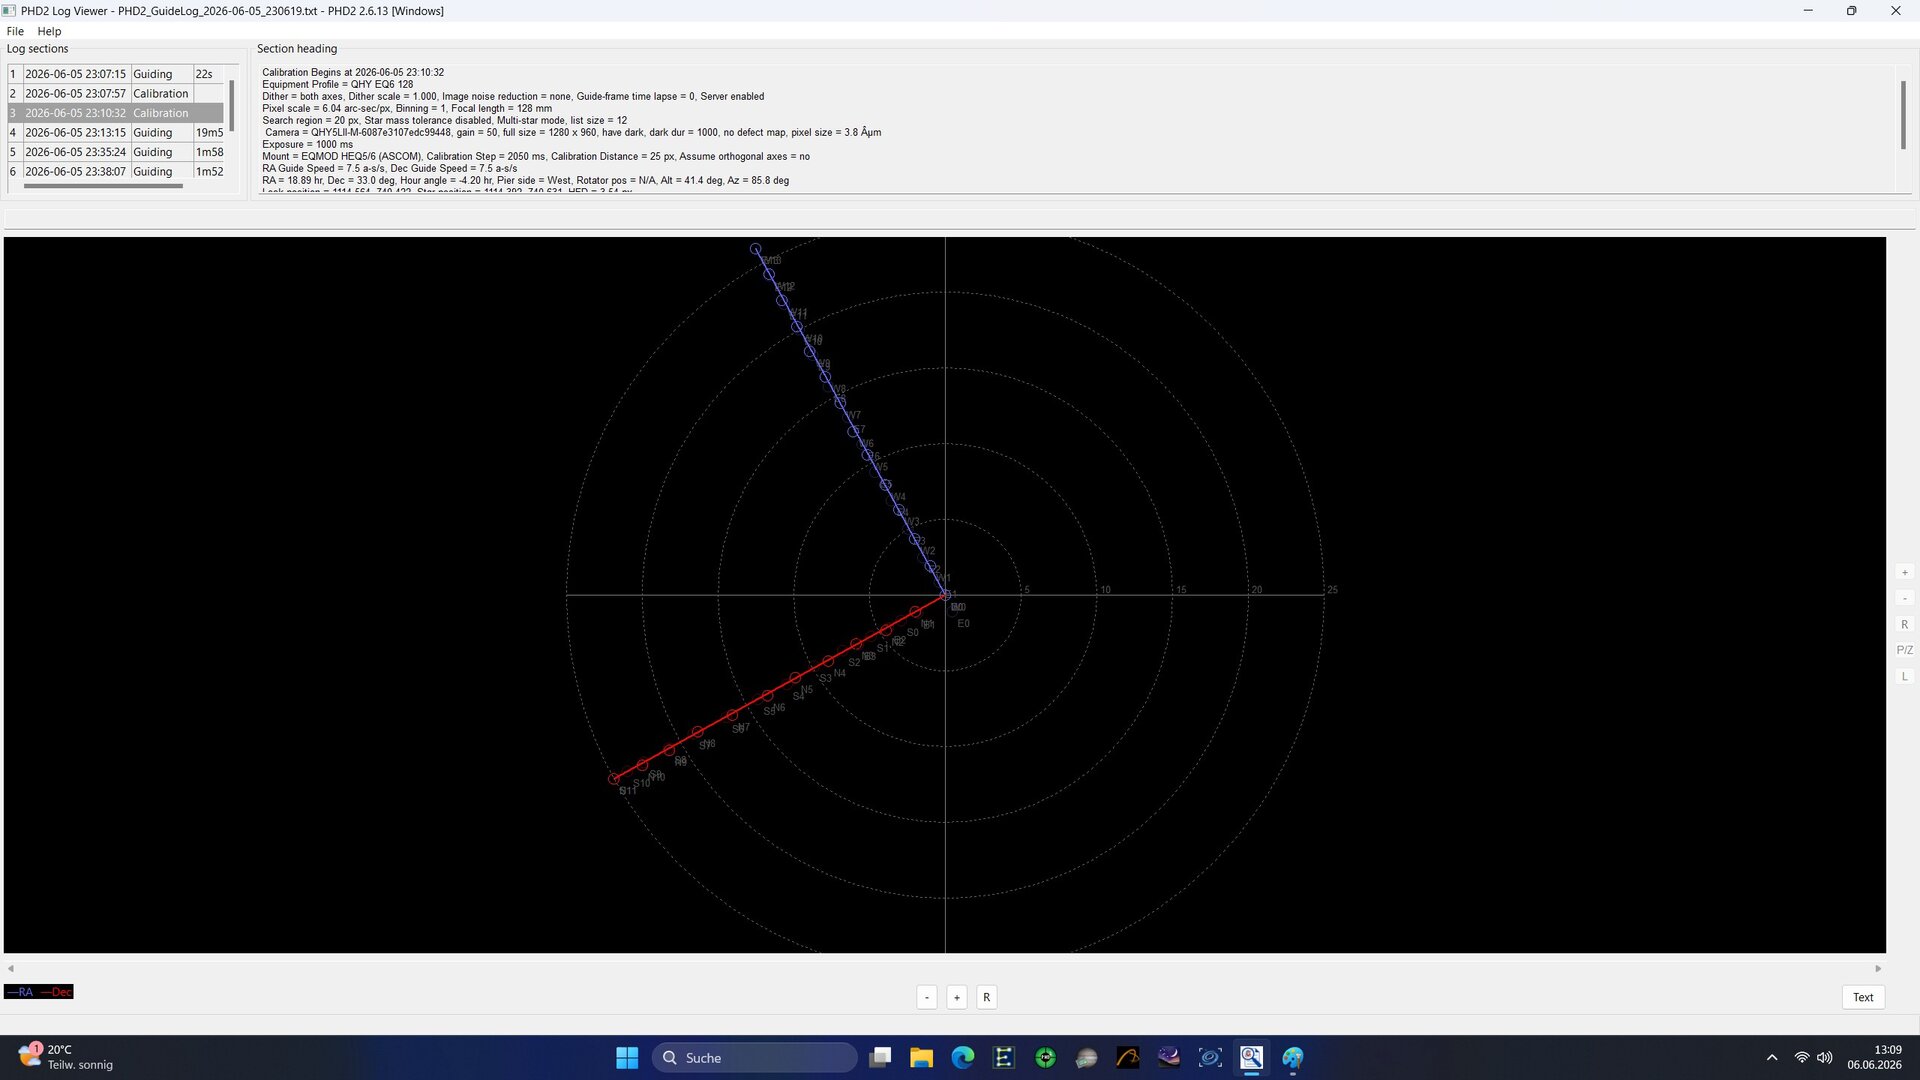Open Task View from taskbar
This screenshot has height=1080, width=1920.
tap(880, 1058)
